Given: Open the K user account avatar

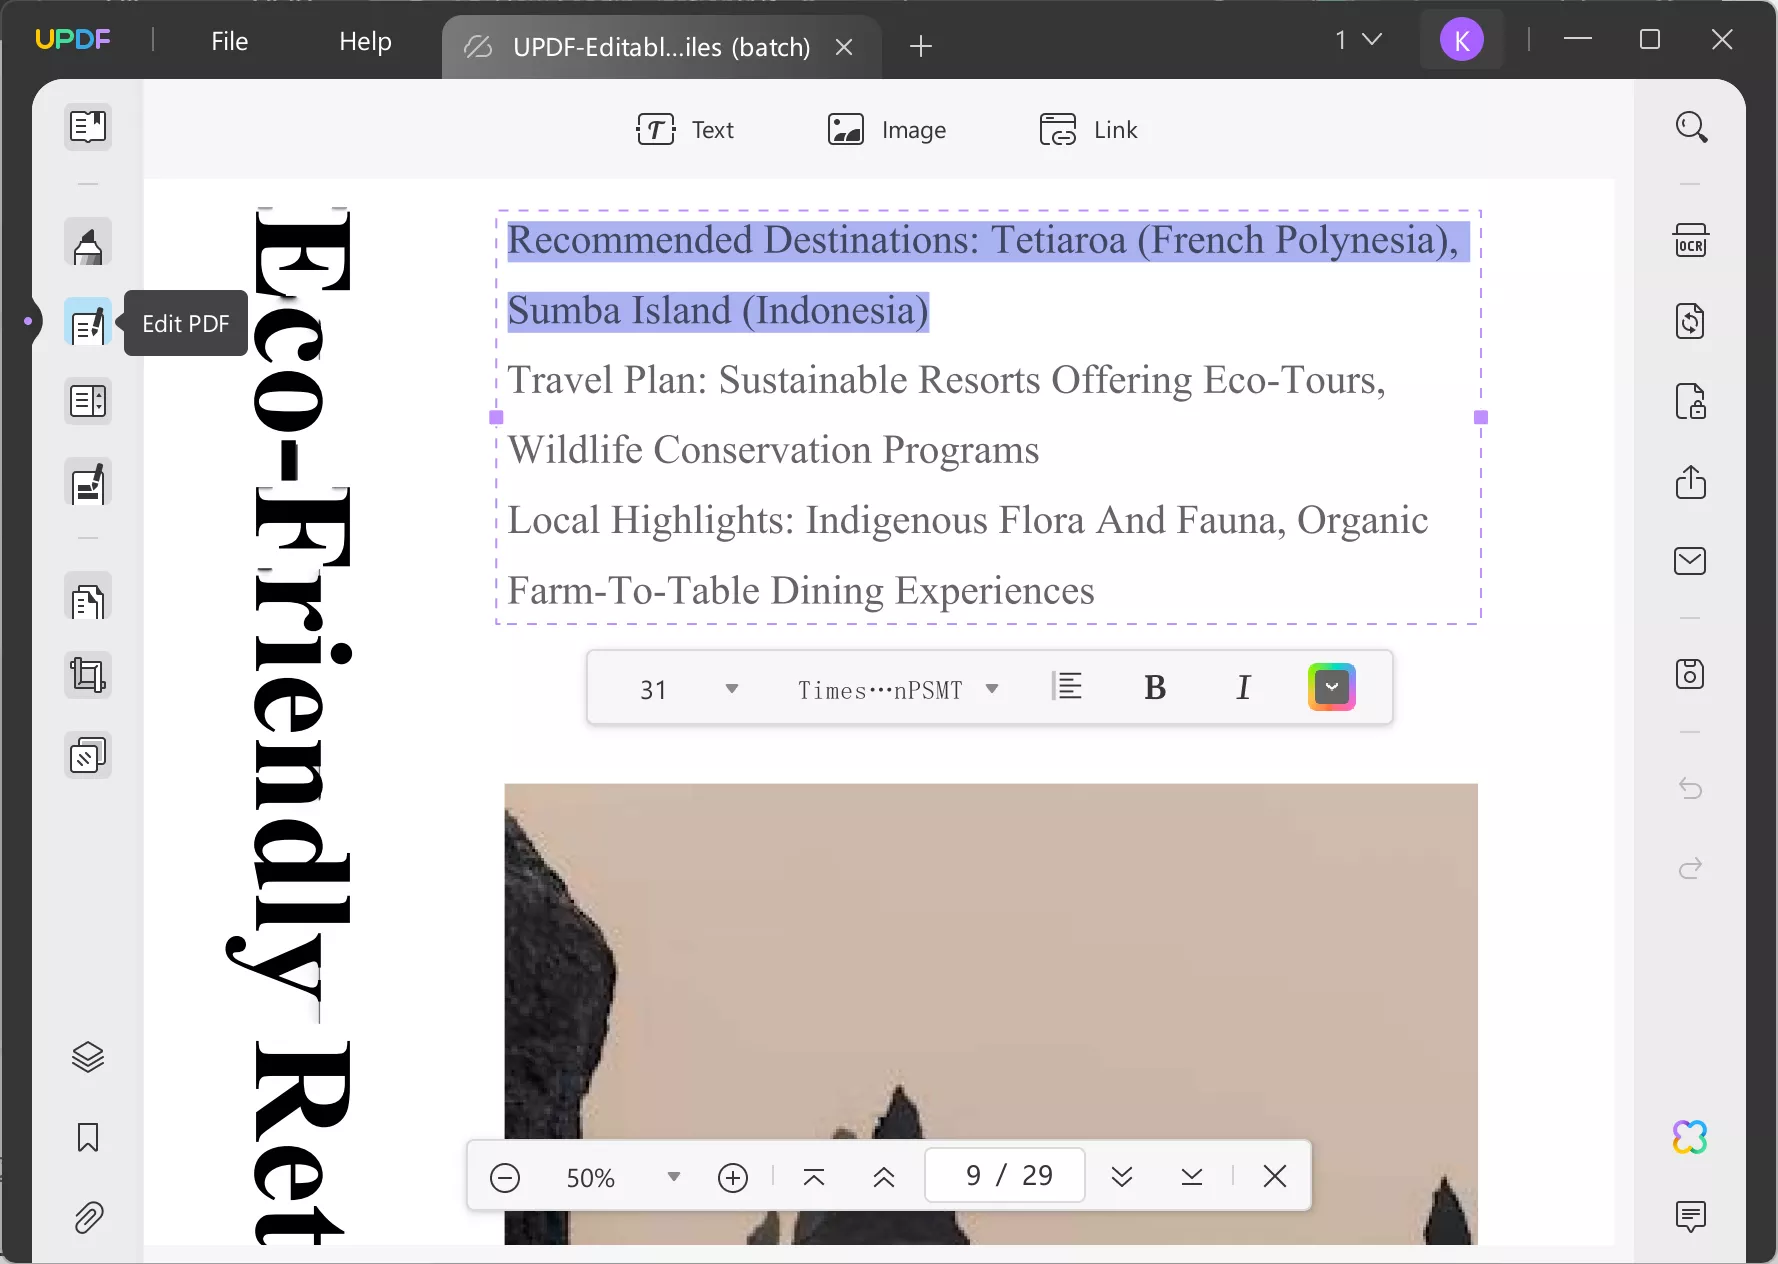Looking at the screenshot, I should click(x=1462, y=40).
